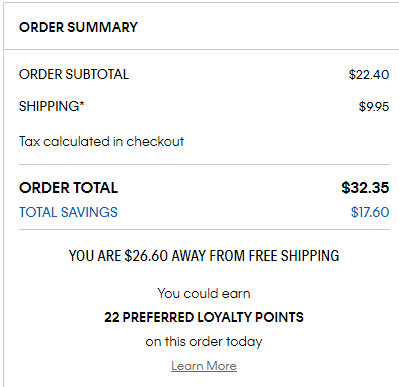
Task: Click the blue $17.60 savings amount
Action: tap(370, 212)
